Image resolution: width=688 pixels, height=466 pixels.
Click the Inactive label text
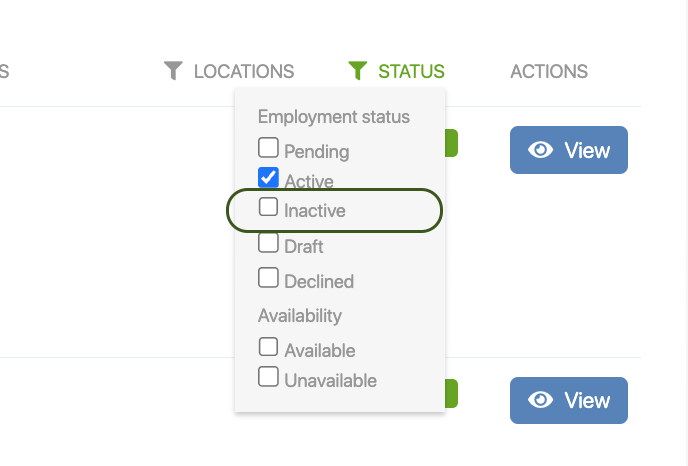pyautogui.click(x=315, y=211)
